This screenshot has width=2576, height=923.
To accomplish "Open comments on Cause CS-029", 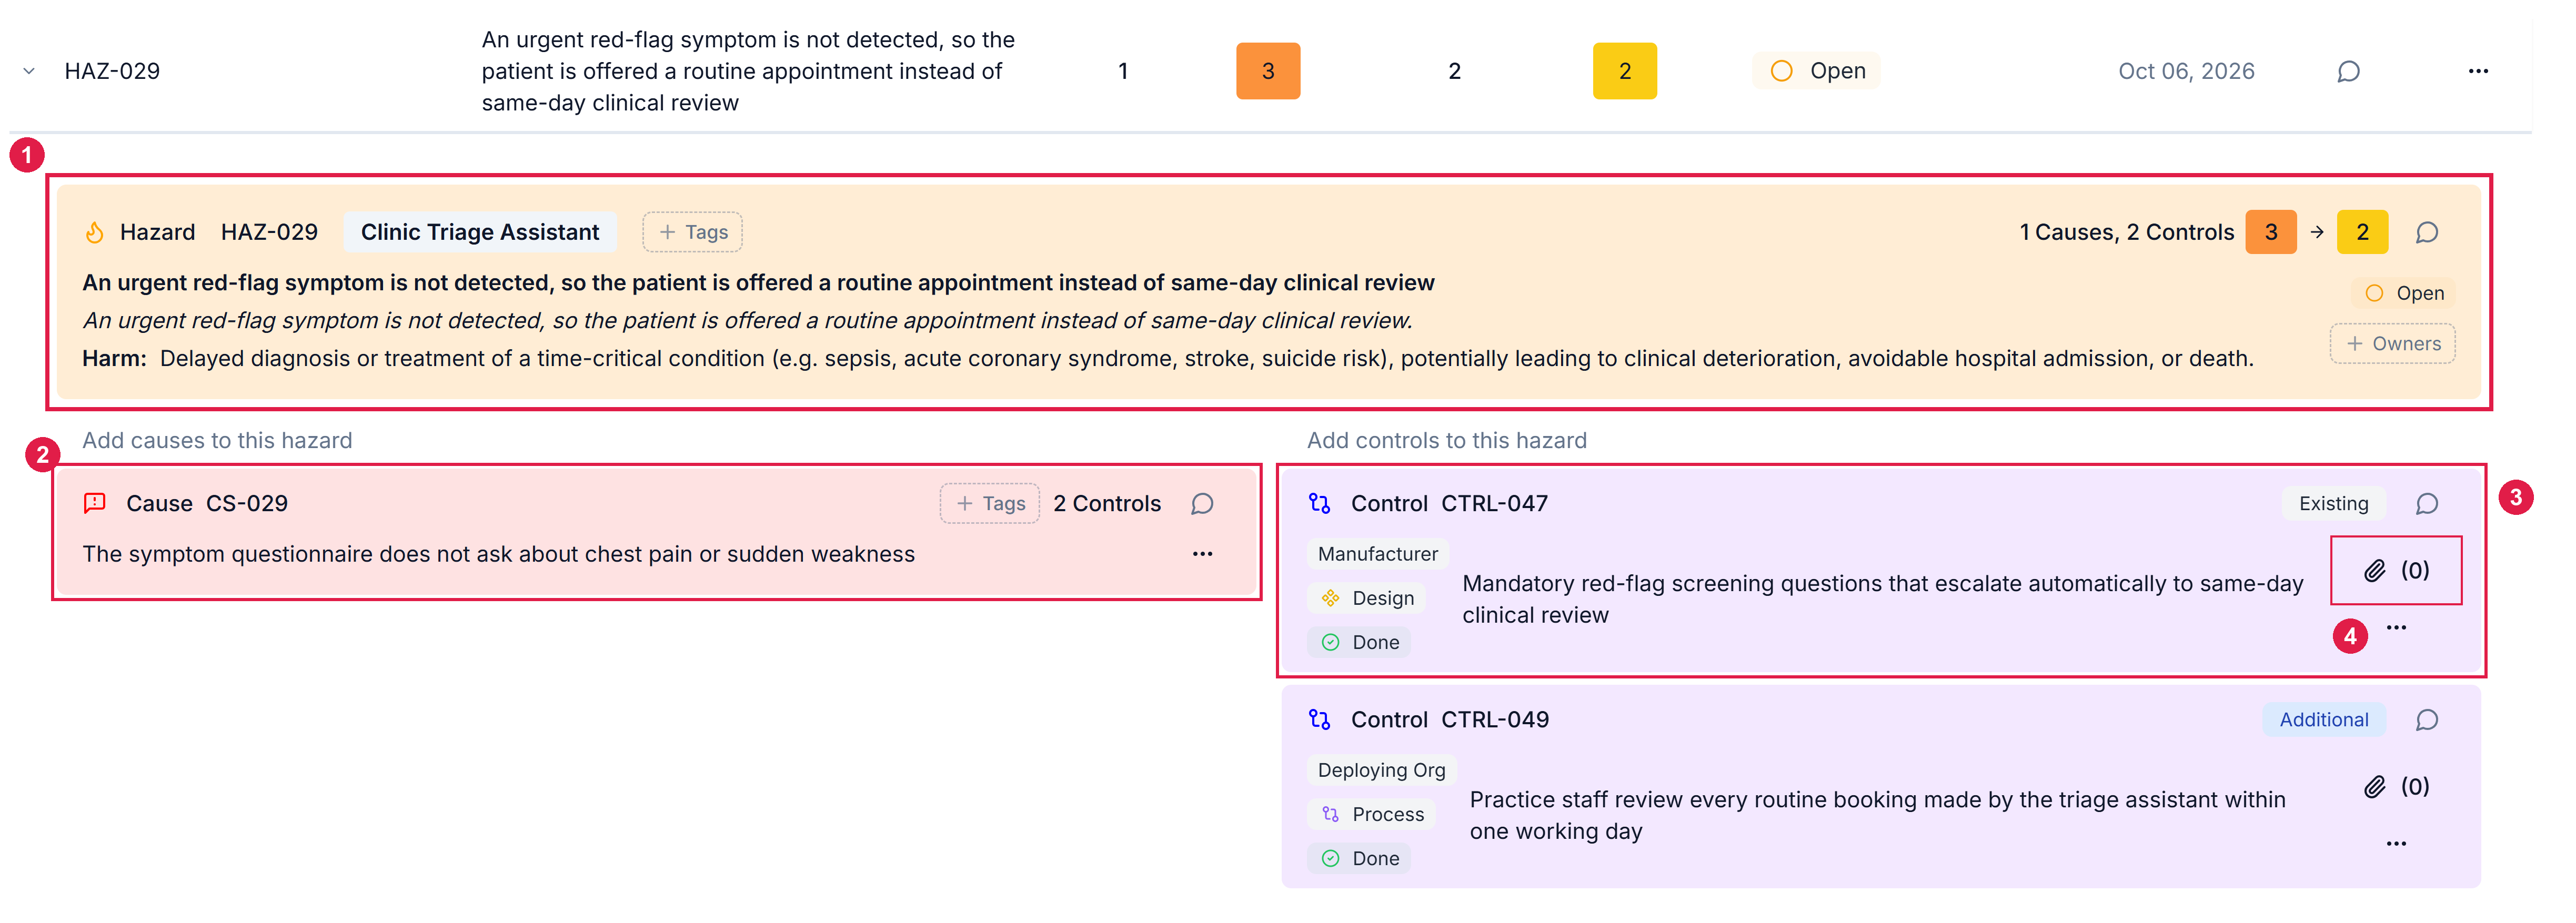I will [x=1202, y=503].
